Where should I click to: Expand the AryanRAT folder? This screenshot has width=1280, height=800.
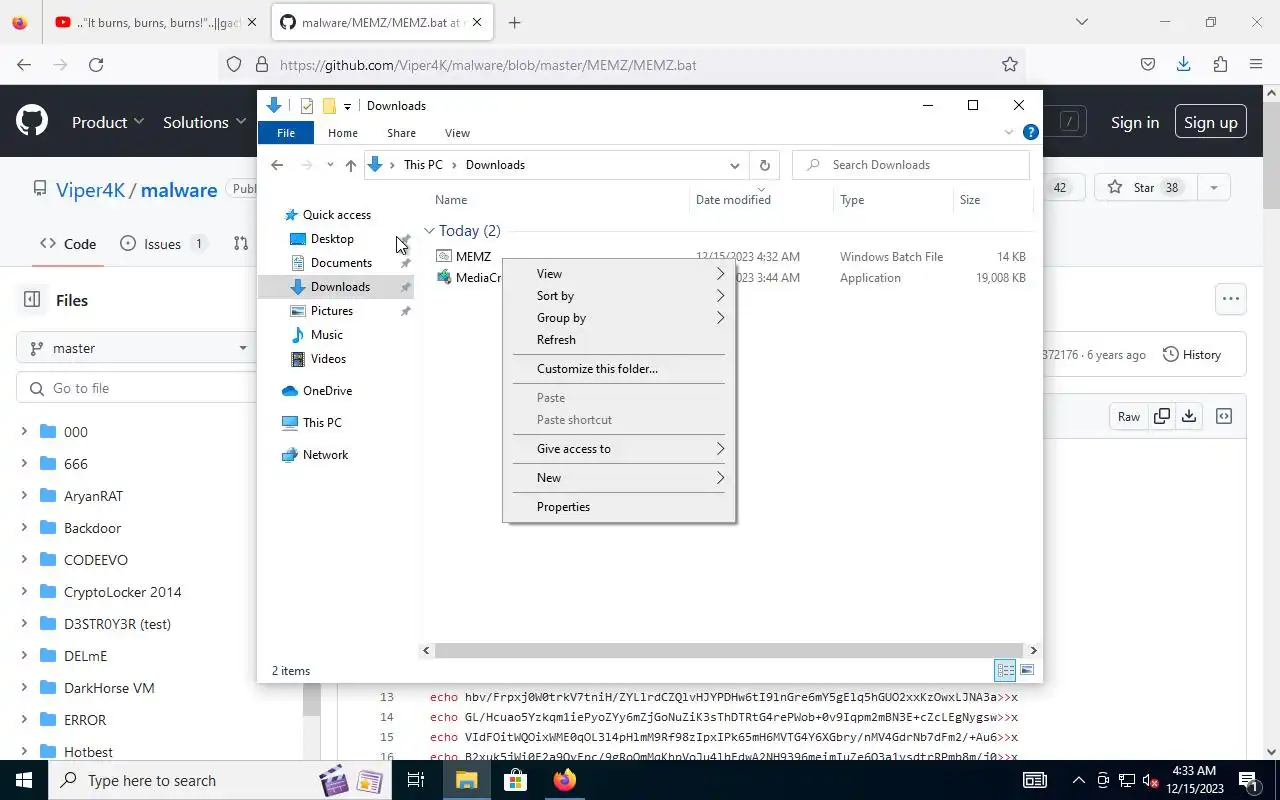tap(24, 495)
